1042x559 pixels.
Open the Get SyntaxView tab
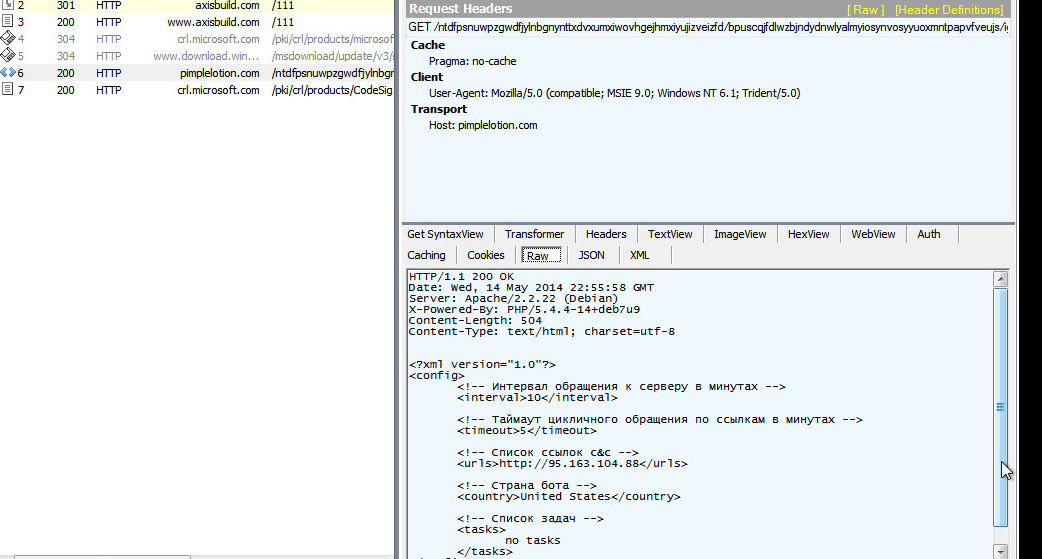click(x=445, y=234)
